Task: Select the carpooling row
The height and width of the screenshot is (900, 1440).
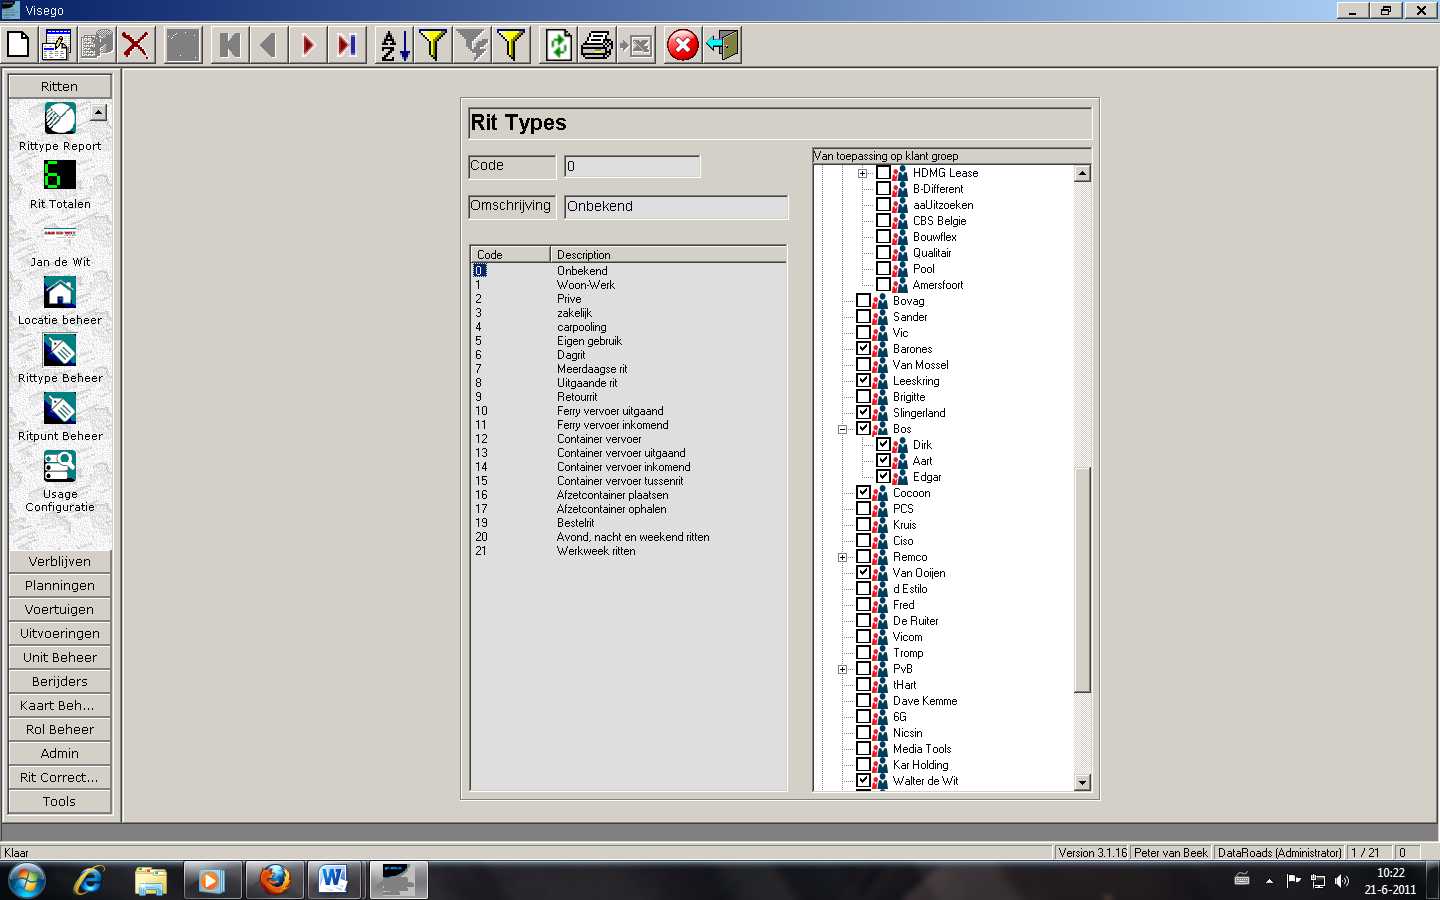Action: tap(628, 327)
